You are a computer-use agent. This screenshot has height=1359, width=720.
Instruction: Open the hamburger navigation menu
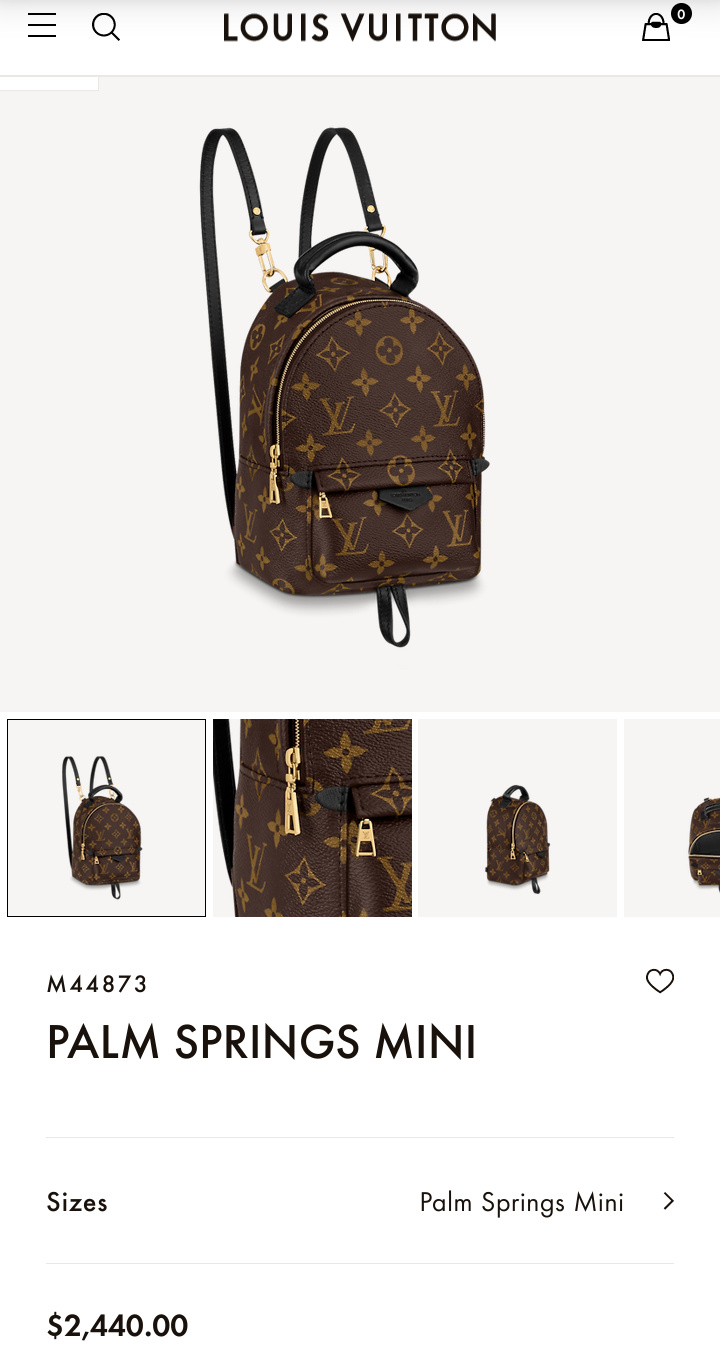(42, 26)
